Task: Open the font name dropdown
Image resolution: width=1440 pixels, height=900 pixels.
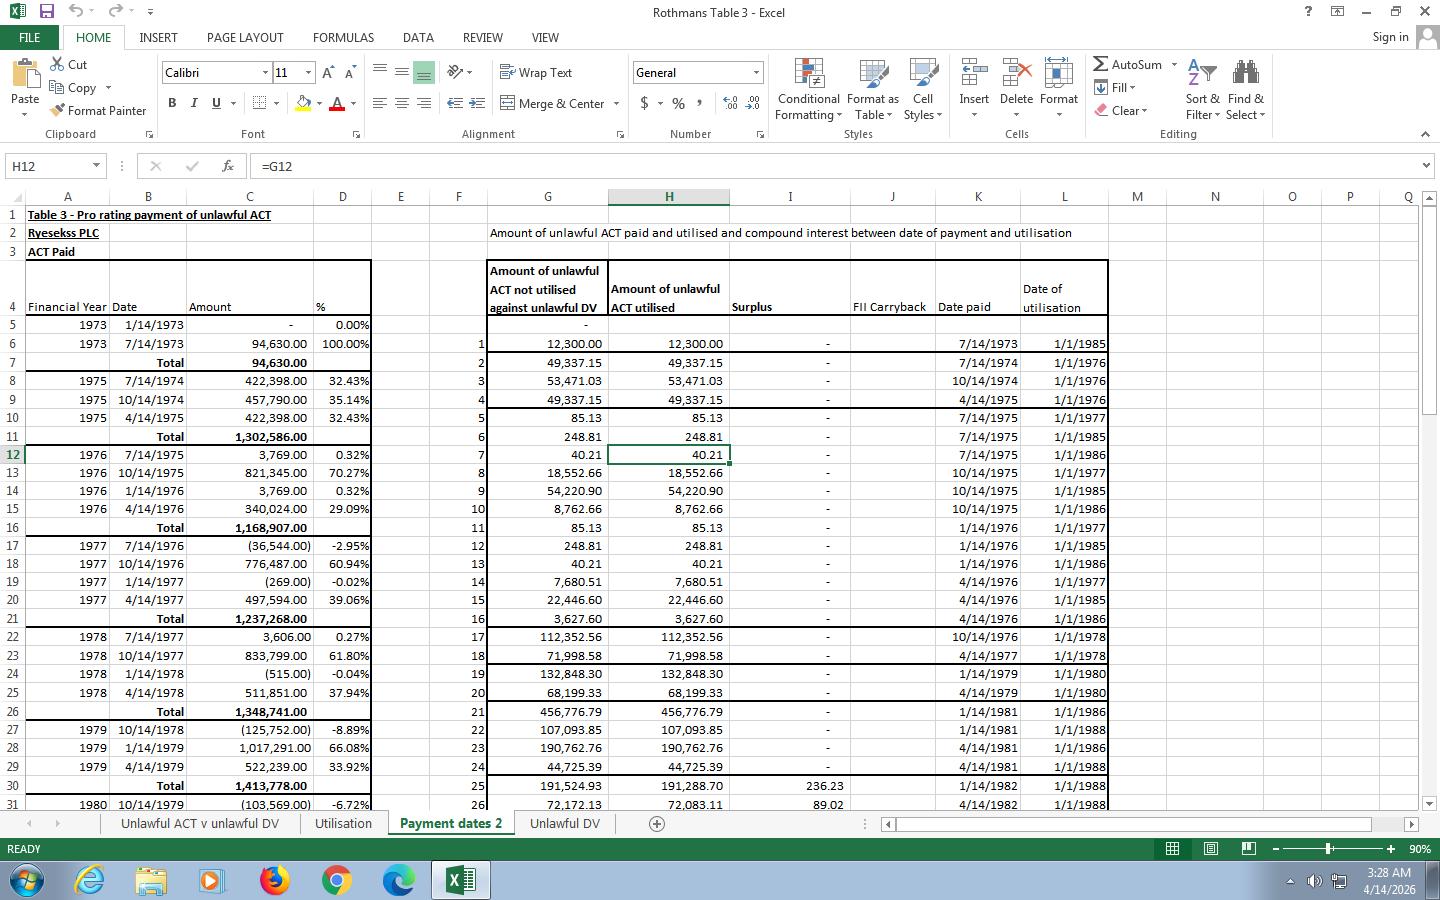Action: [265, 73]
